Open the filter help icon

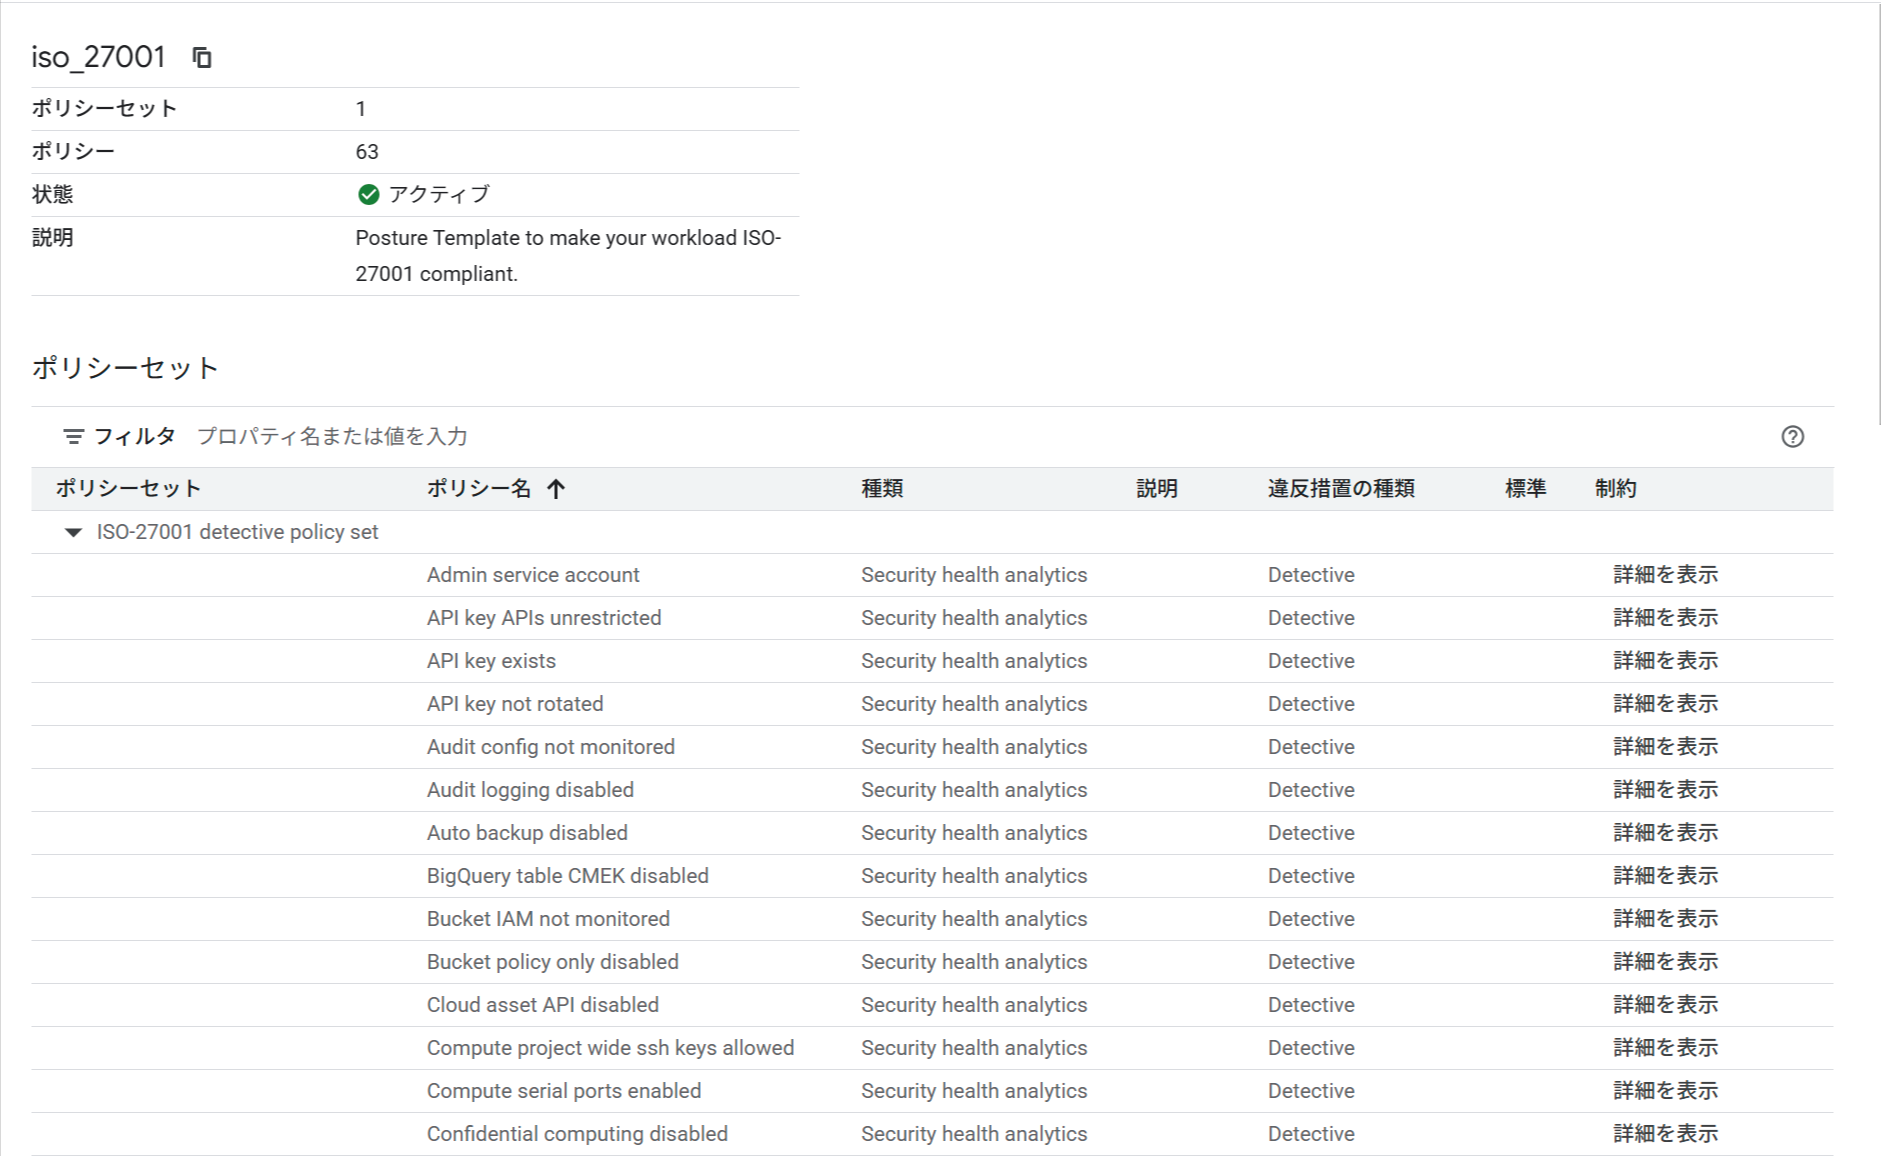click(x=1792, y=437)
